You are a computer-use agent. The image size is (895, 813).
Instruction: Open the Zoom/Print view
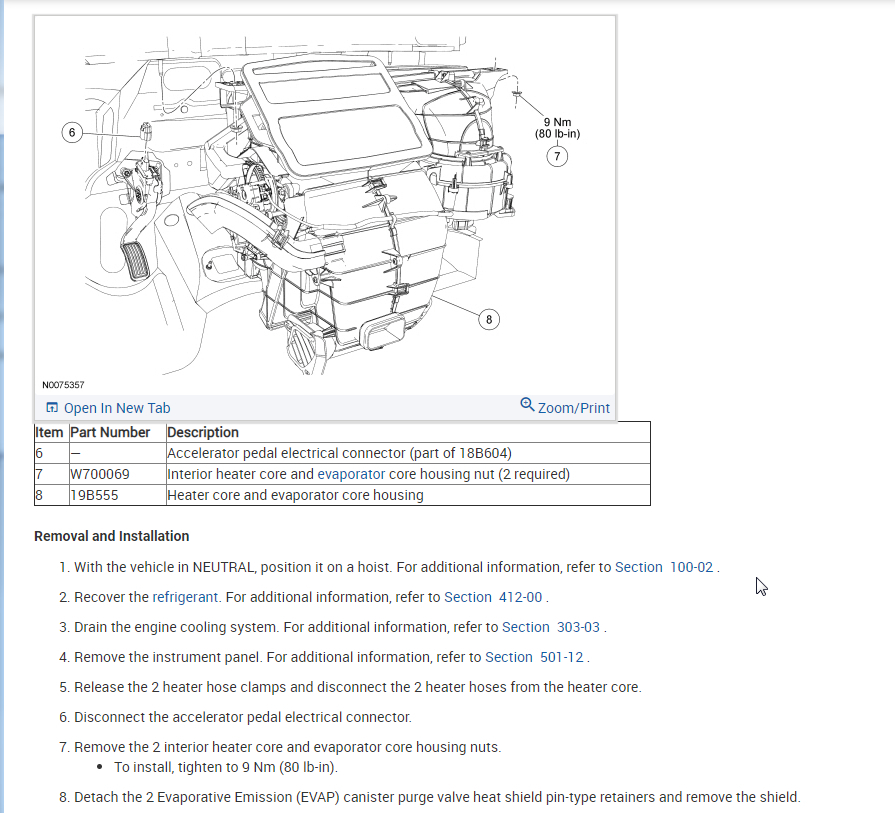pos(574,408)
